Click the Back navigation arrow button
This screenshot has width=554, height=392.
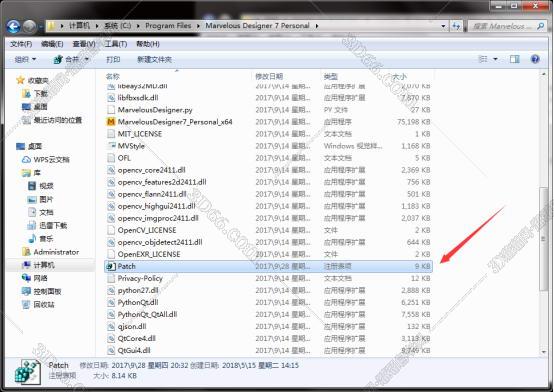[13, 26]
